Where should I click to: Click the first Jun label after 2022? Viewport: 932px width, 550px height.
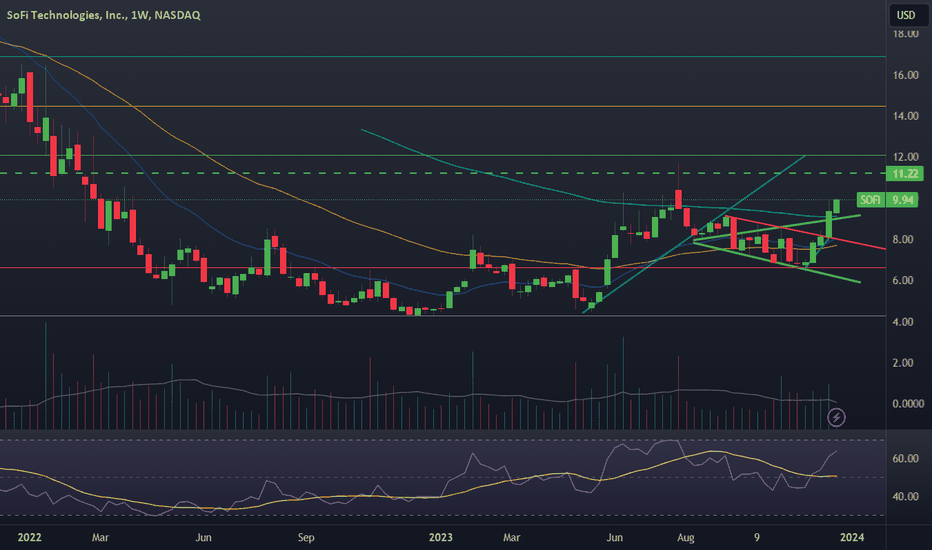(203, 538)
